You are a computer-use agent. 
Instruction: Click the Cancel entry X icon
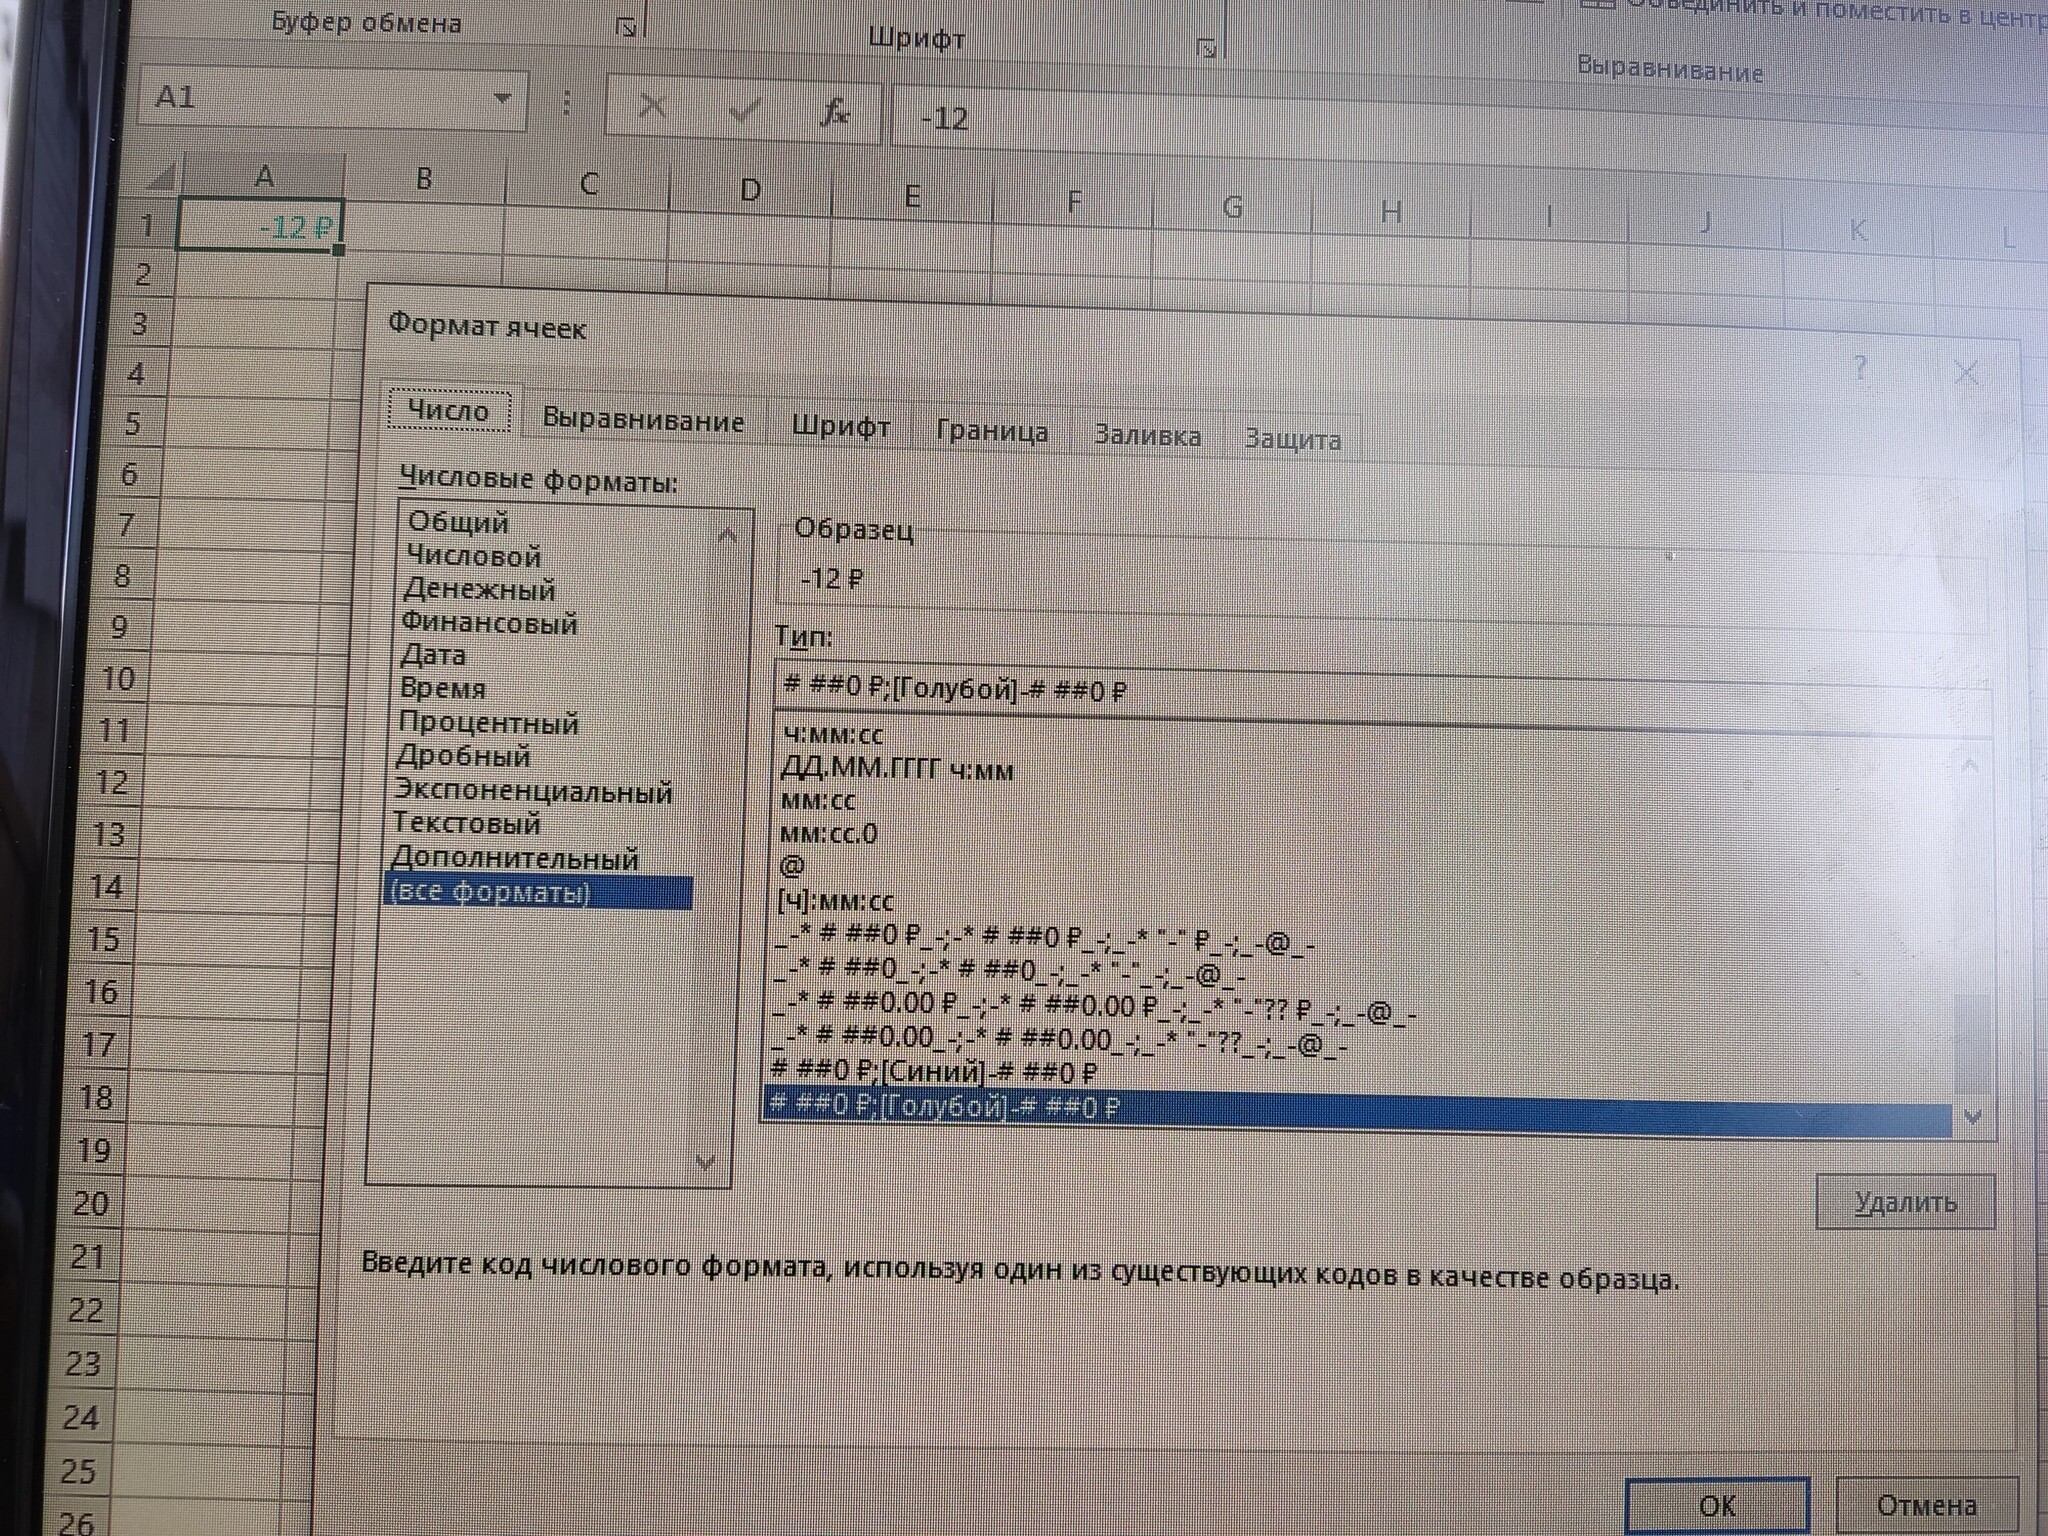(x=653, y=105)
